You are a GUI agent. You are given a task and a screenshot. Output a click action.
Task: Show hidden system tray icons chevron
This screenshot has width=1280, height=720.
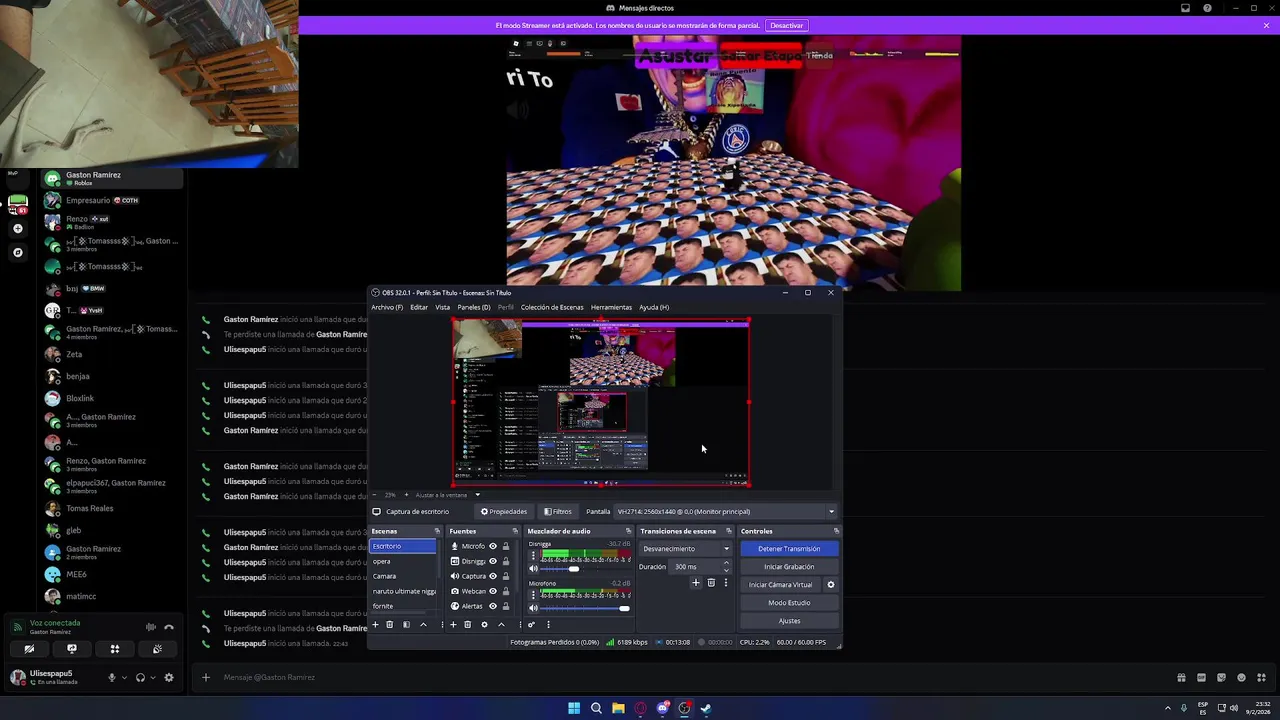pos(1168,708)
